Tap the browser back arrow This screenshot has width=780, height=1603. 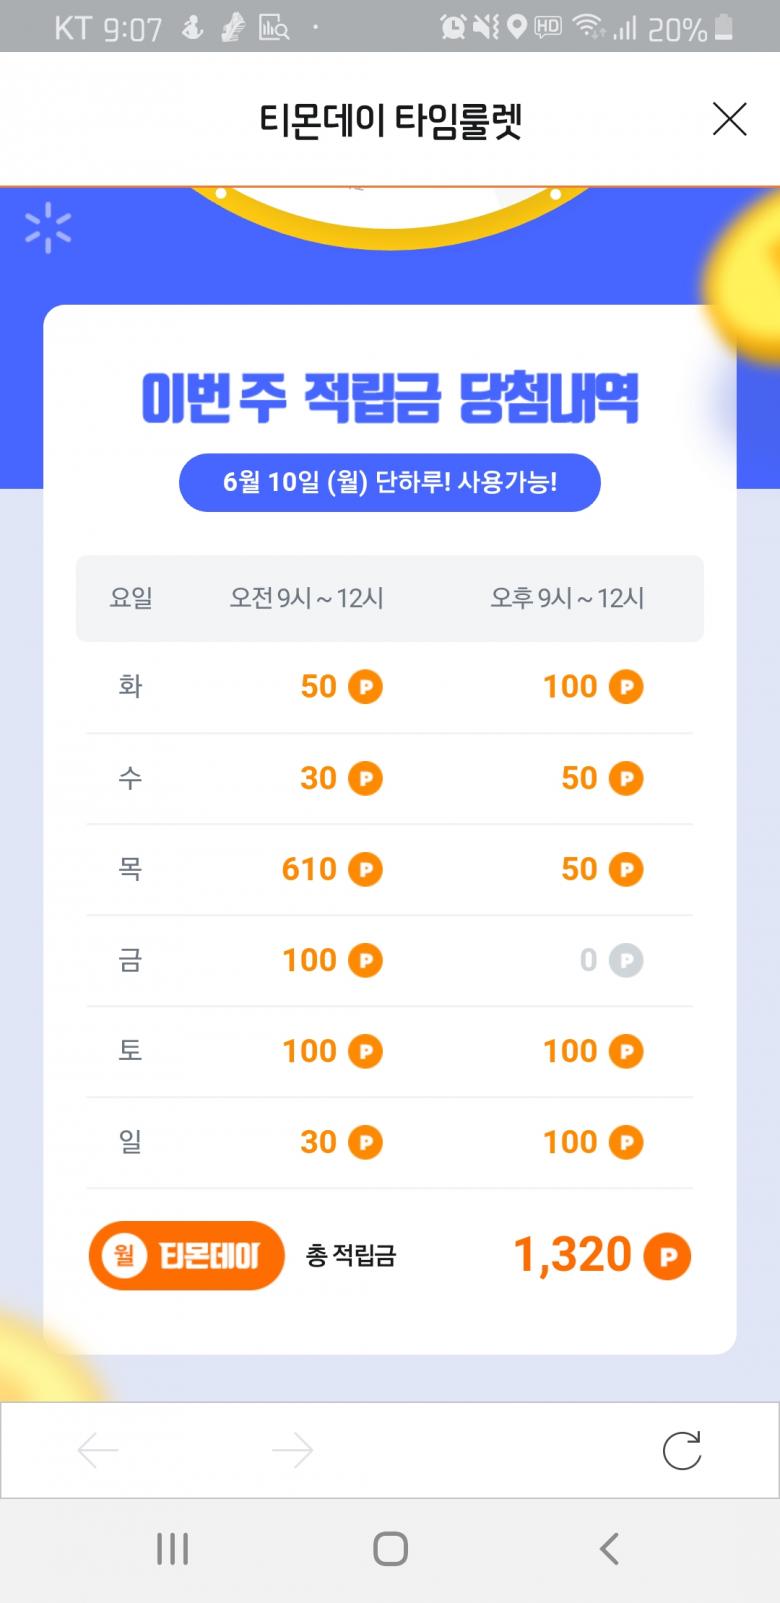coord(98,1450)
